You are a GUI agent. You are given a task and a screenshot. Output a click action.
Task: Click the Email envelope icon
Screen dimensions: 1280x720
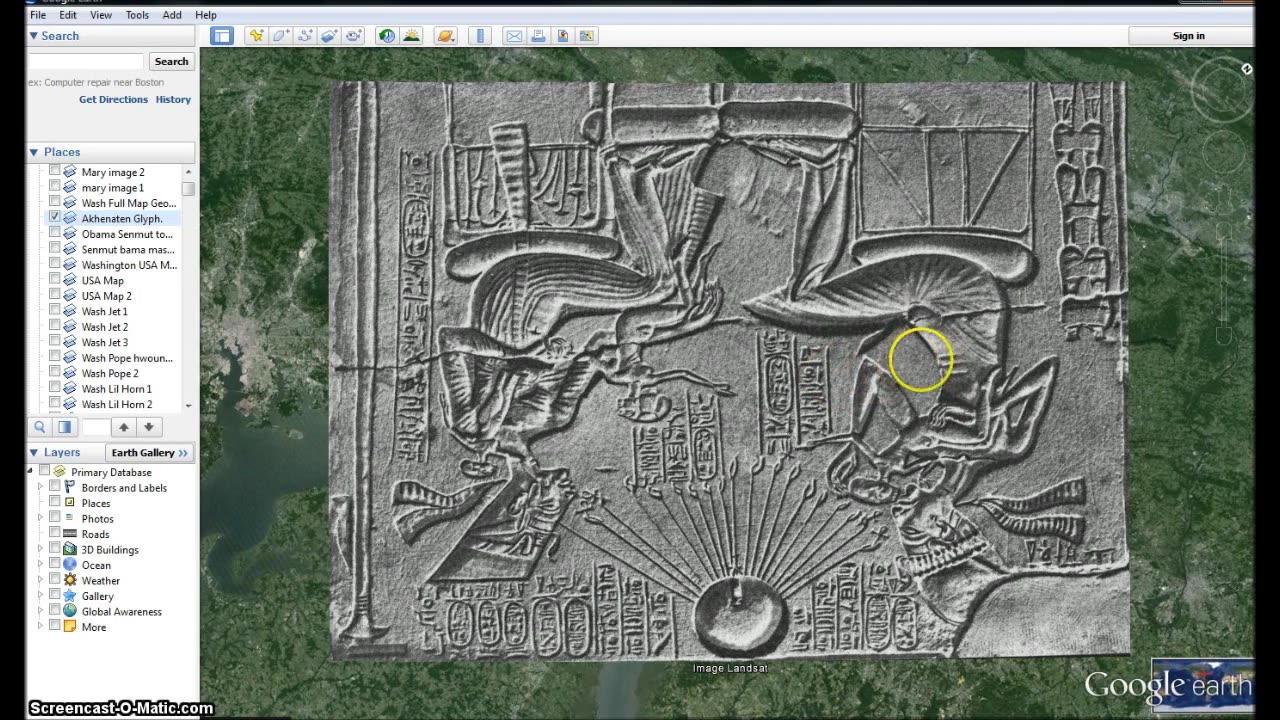[x=514, y=36]
